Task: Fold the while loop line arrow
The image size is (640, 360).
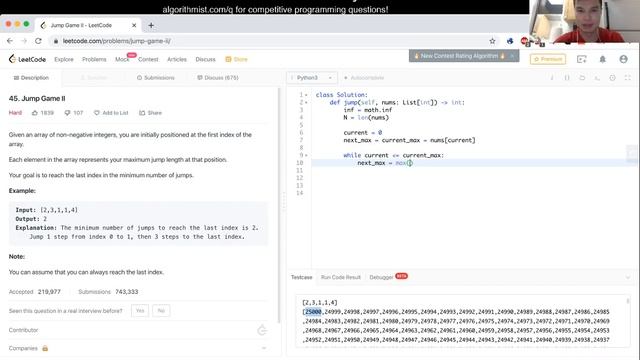Action: click(306, 155)
